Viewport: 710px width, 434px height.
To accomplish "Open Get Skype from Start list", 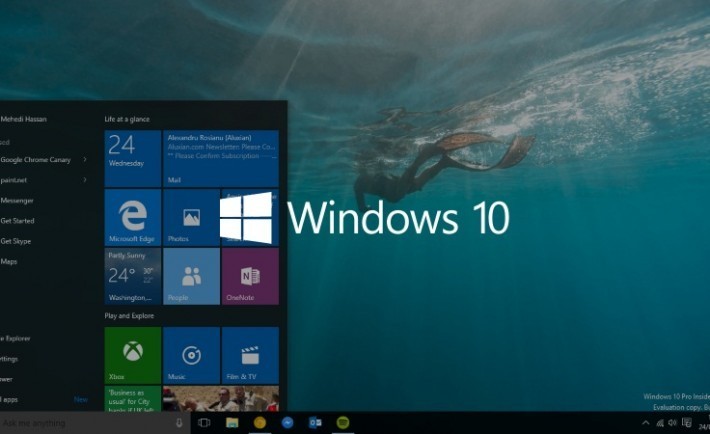I will [x=15, y=241].
